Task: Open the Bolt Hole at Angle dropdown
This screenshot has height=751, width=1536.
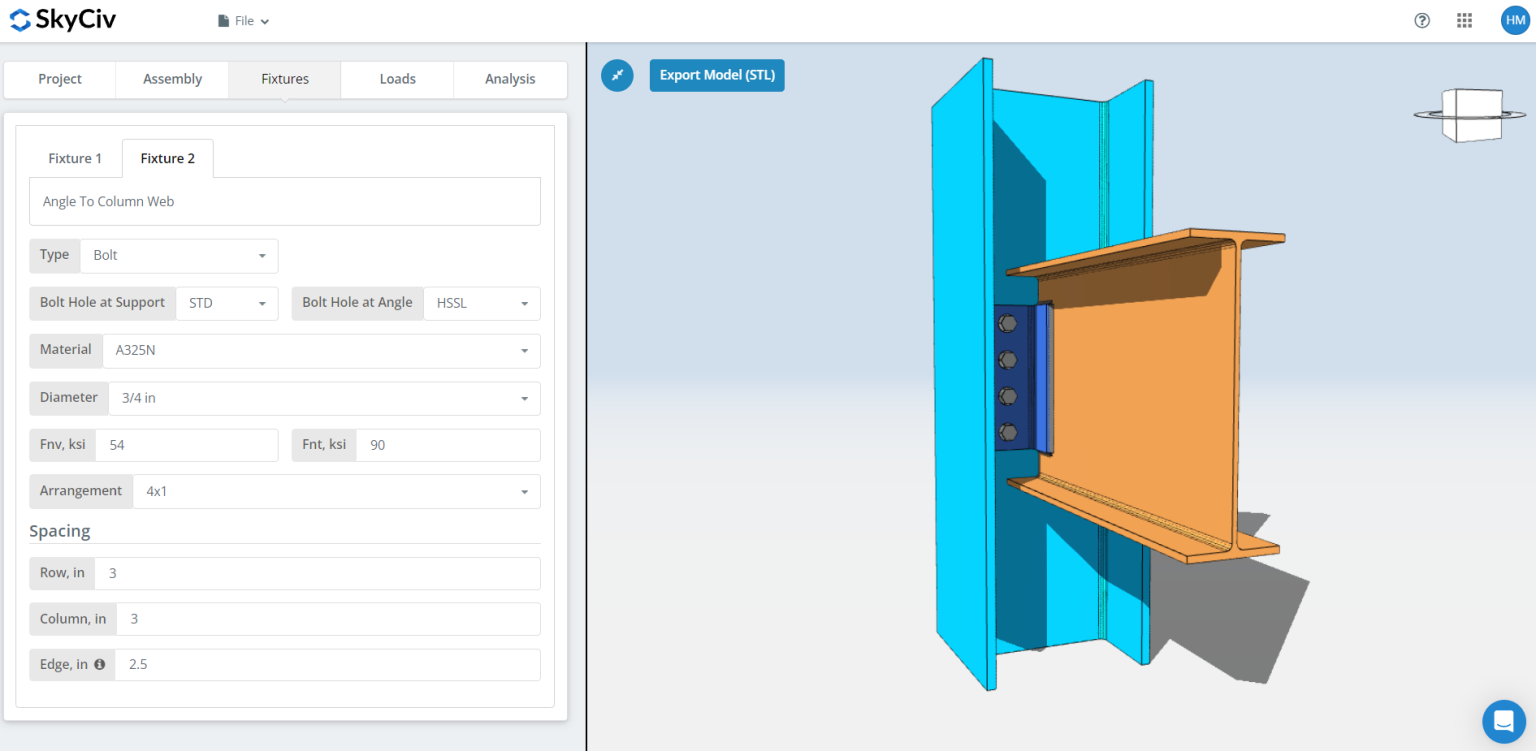Action: [481, 303]
